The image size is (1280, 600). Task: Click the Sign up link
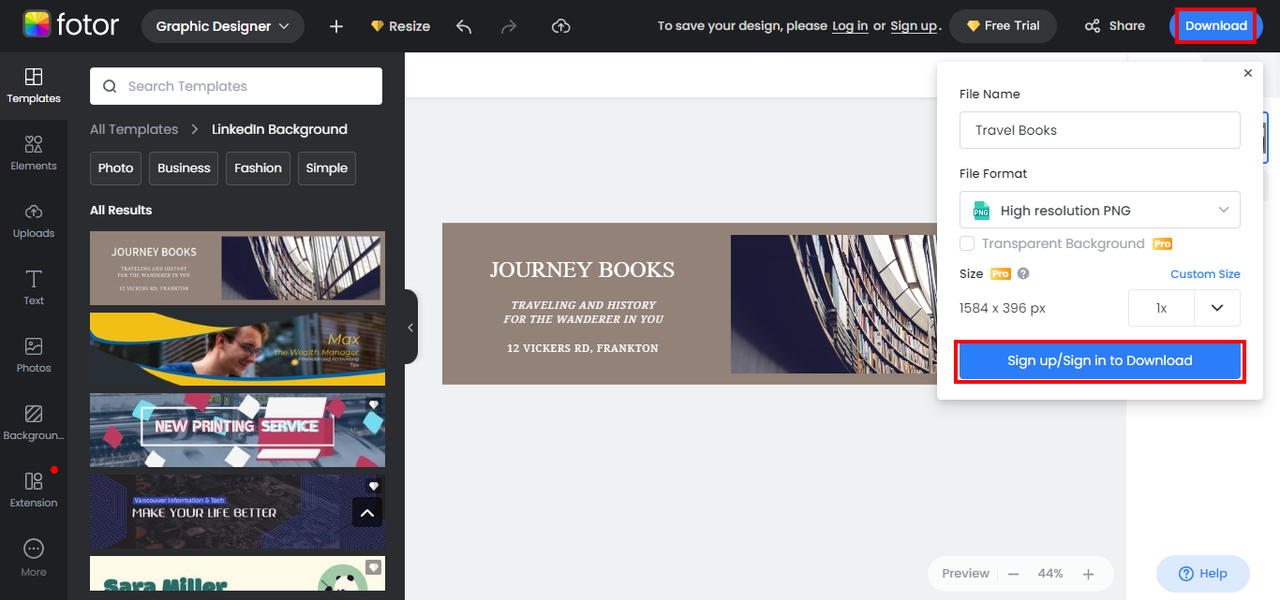click(x=914, y=26)
